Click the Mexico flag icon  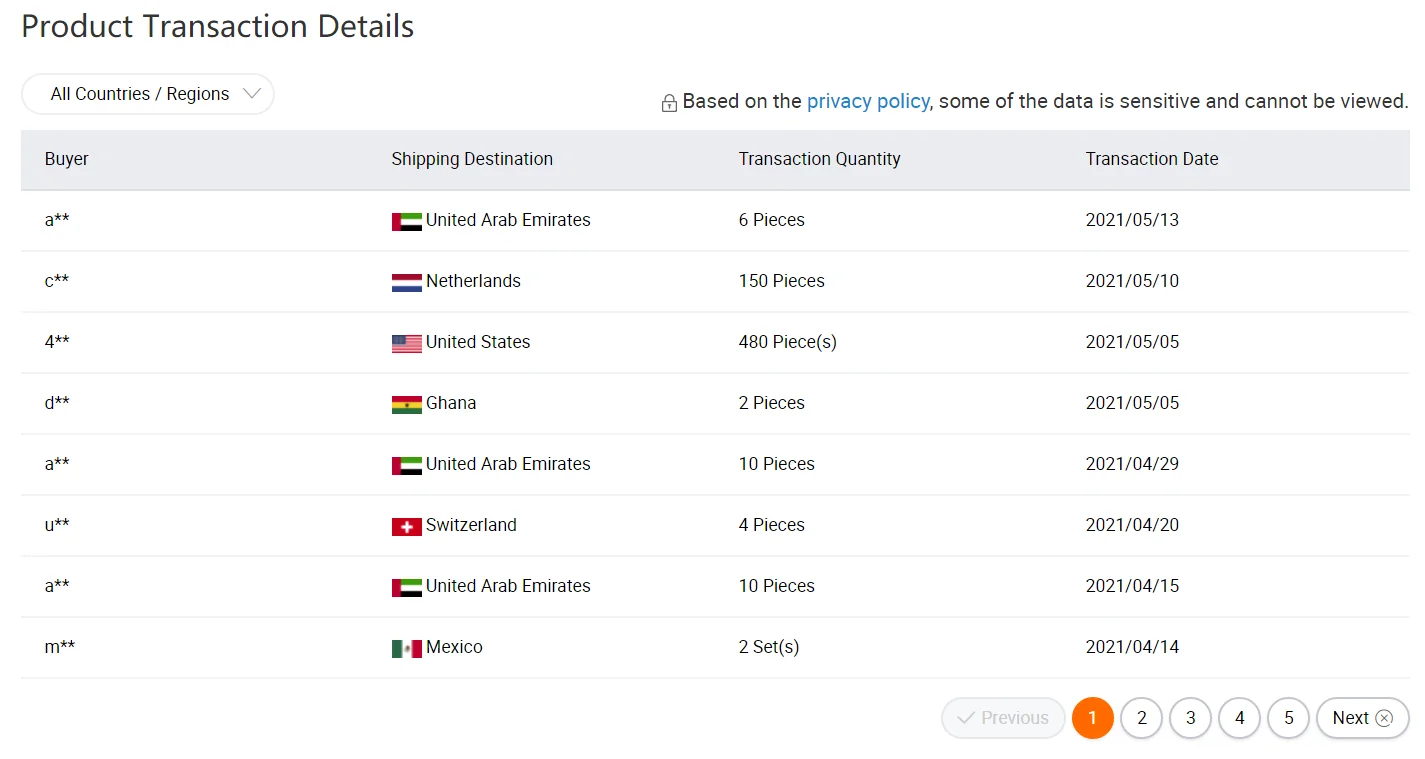coord(406,648)
